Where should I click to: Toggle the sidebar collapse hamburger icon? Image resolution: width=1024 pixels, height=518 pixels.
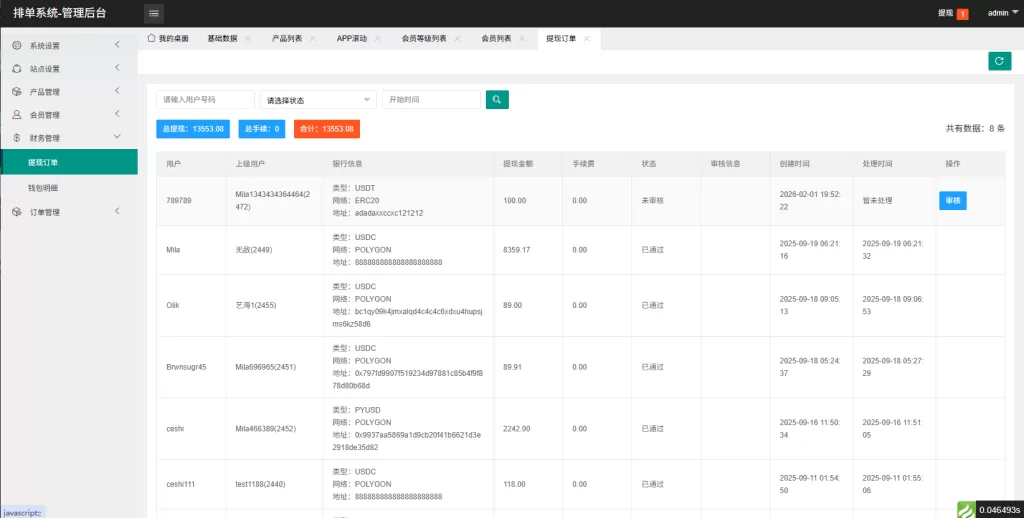point(154,13)
